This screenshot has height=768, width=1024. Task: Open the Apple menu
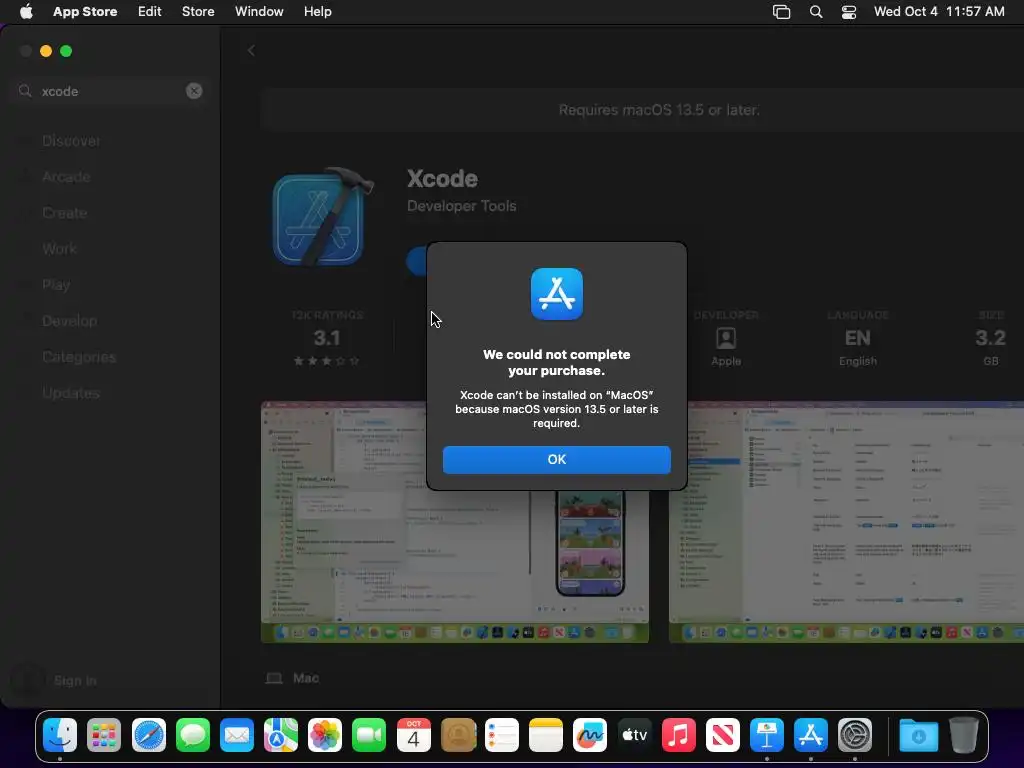[x=26, y=12]
